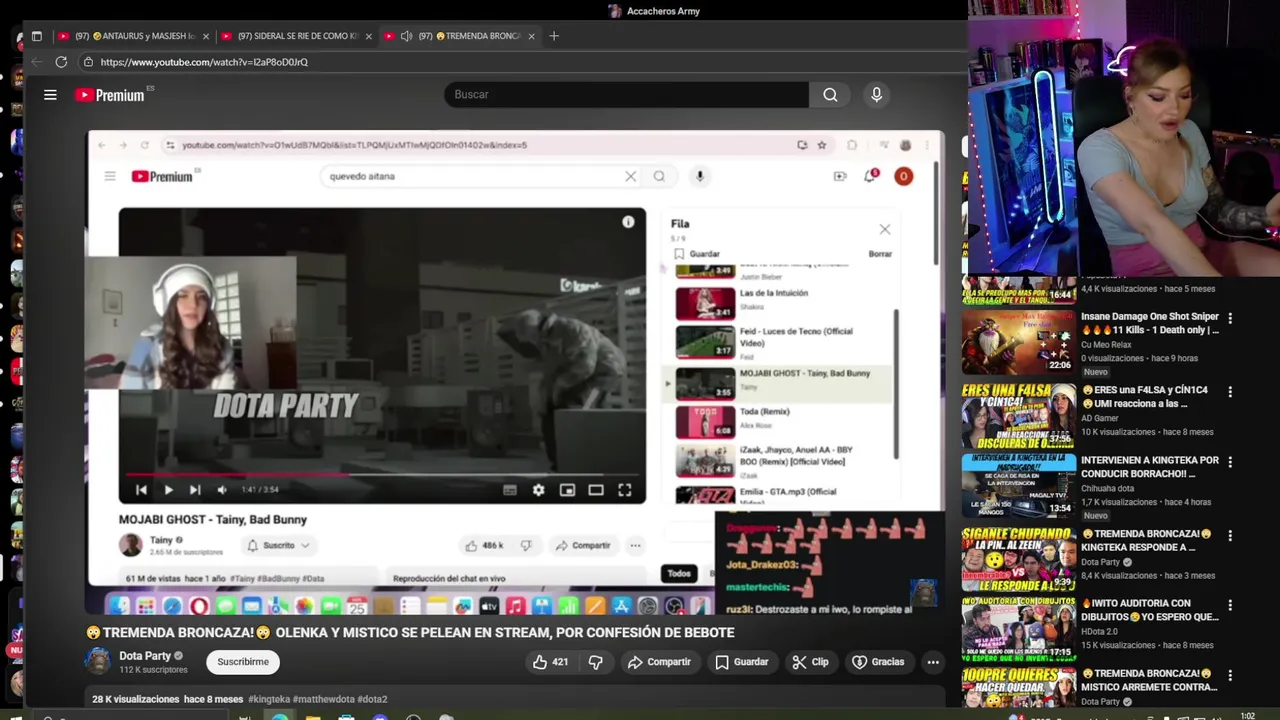Screen dimensions: 1280x720
Task: Open MISTICO ARREMETE CONTRA video thumbnail
Action: coord(1019,688)
